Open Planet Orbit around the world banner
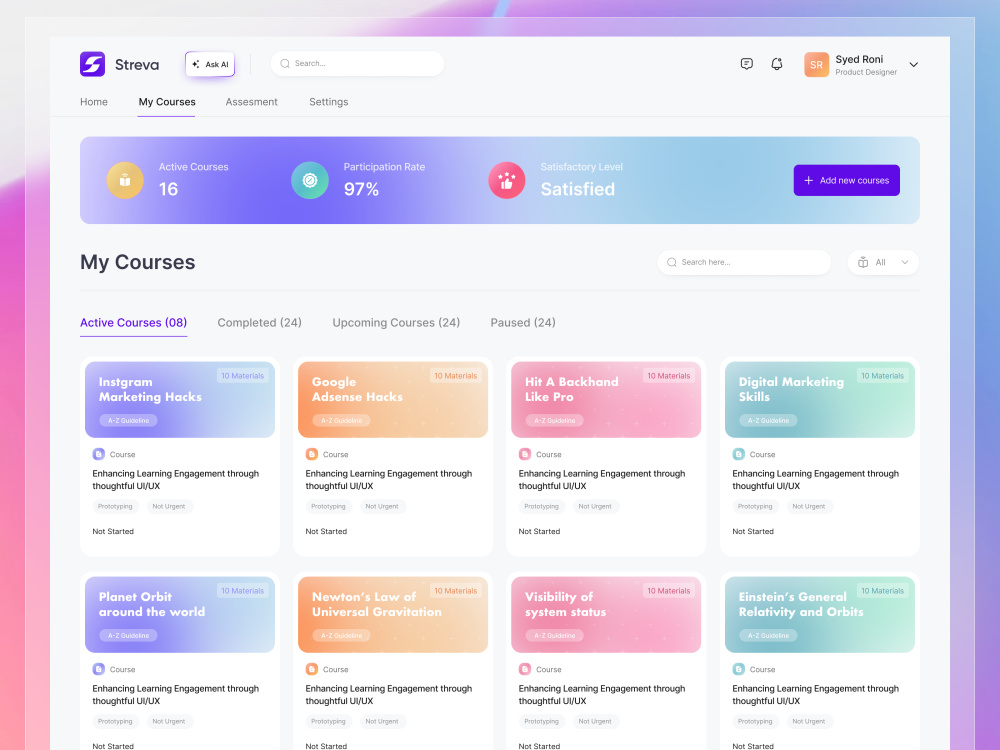 click(x=180, y=615)
